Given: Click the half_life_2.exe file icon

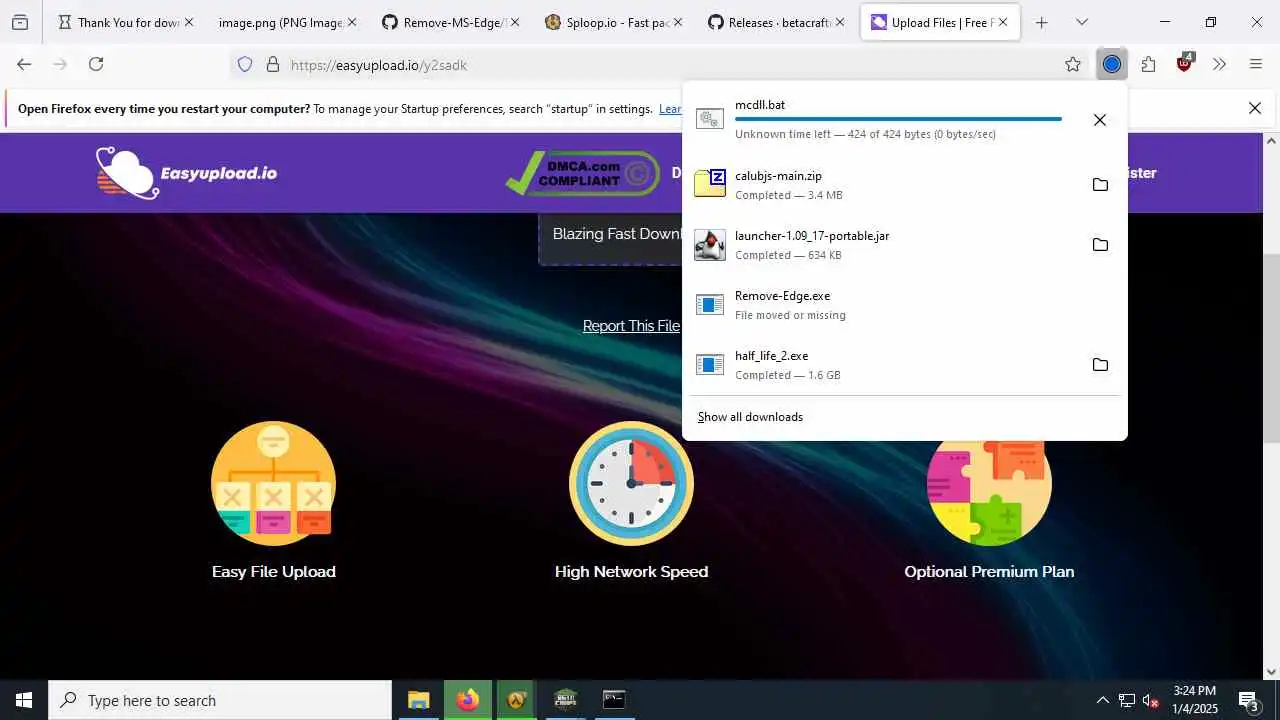Looking at the screenshot, I should (x=710, y=365).
